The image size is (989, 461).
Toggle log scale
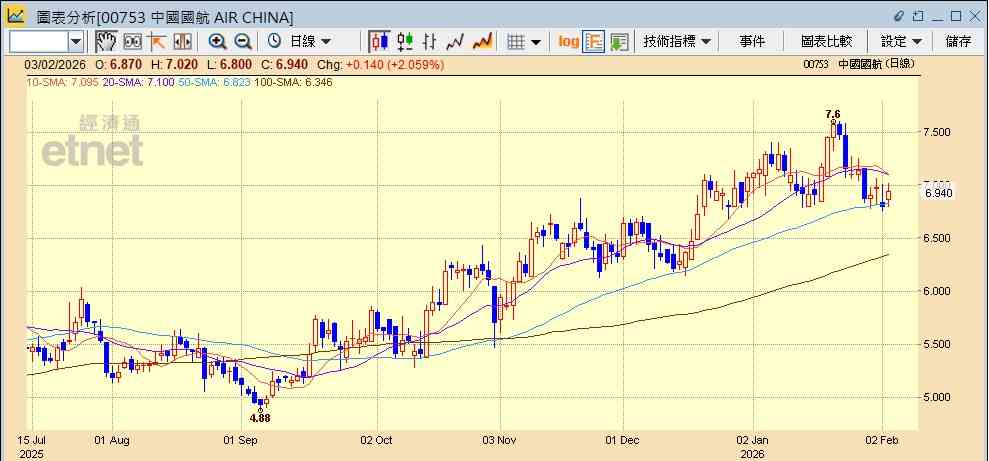click(x=568, y=42)
